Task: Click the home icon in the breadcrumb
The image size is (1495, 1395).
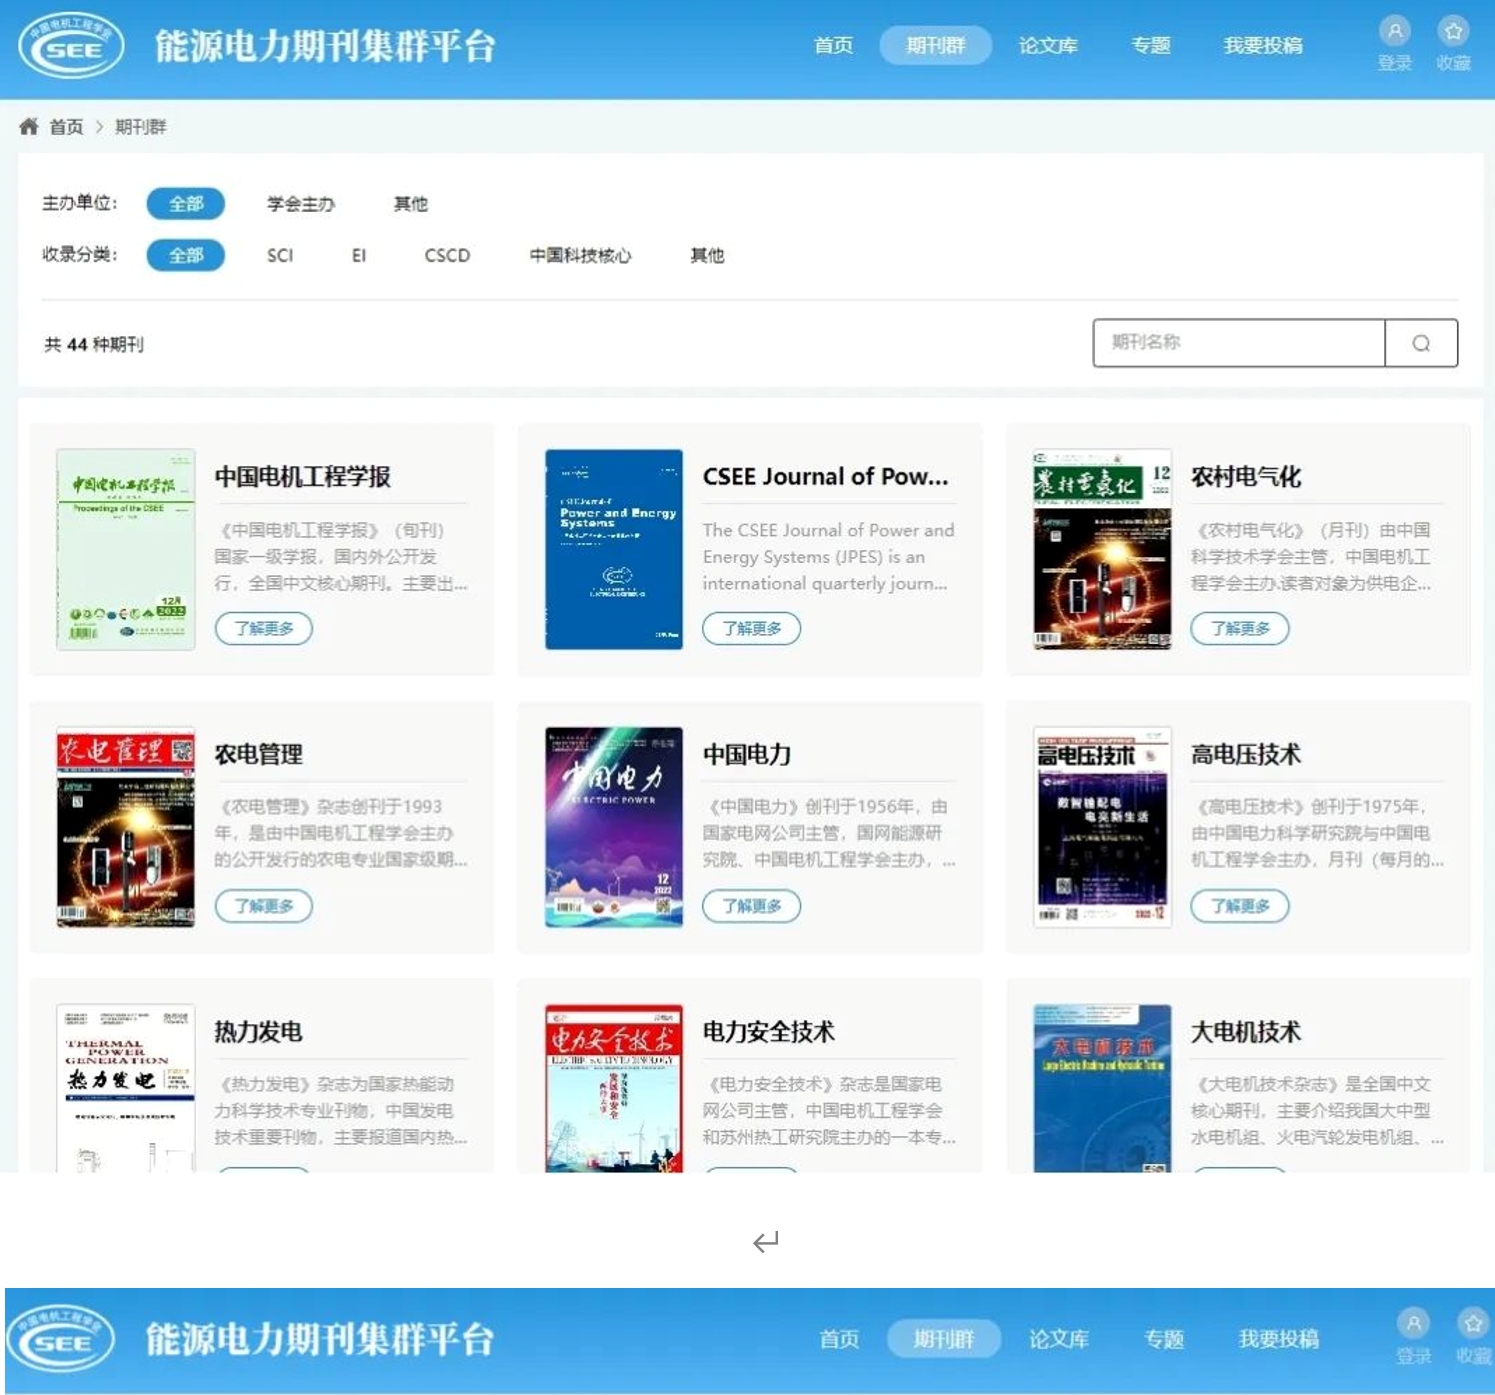Action: click(x=29, y=127)
